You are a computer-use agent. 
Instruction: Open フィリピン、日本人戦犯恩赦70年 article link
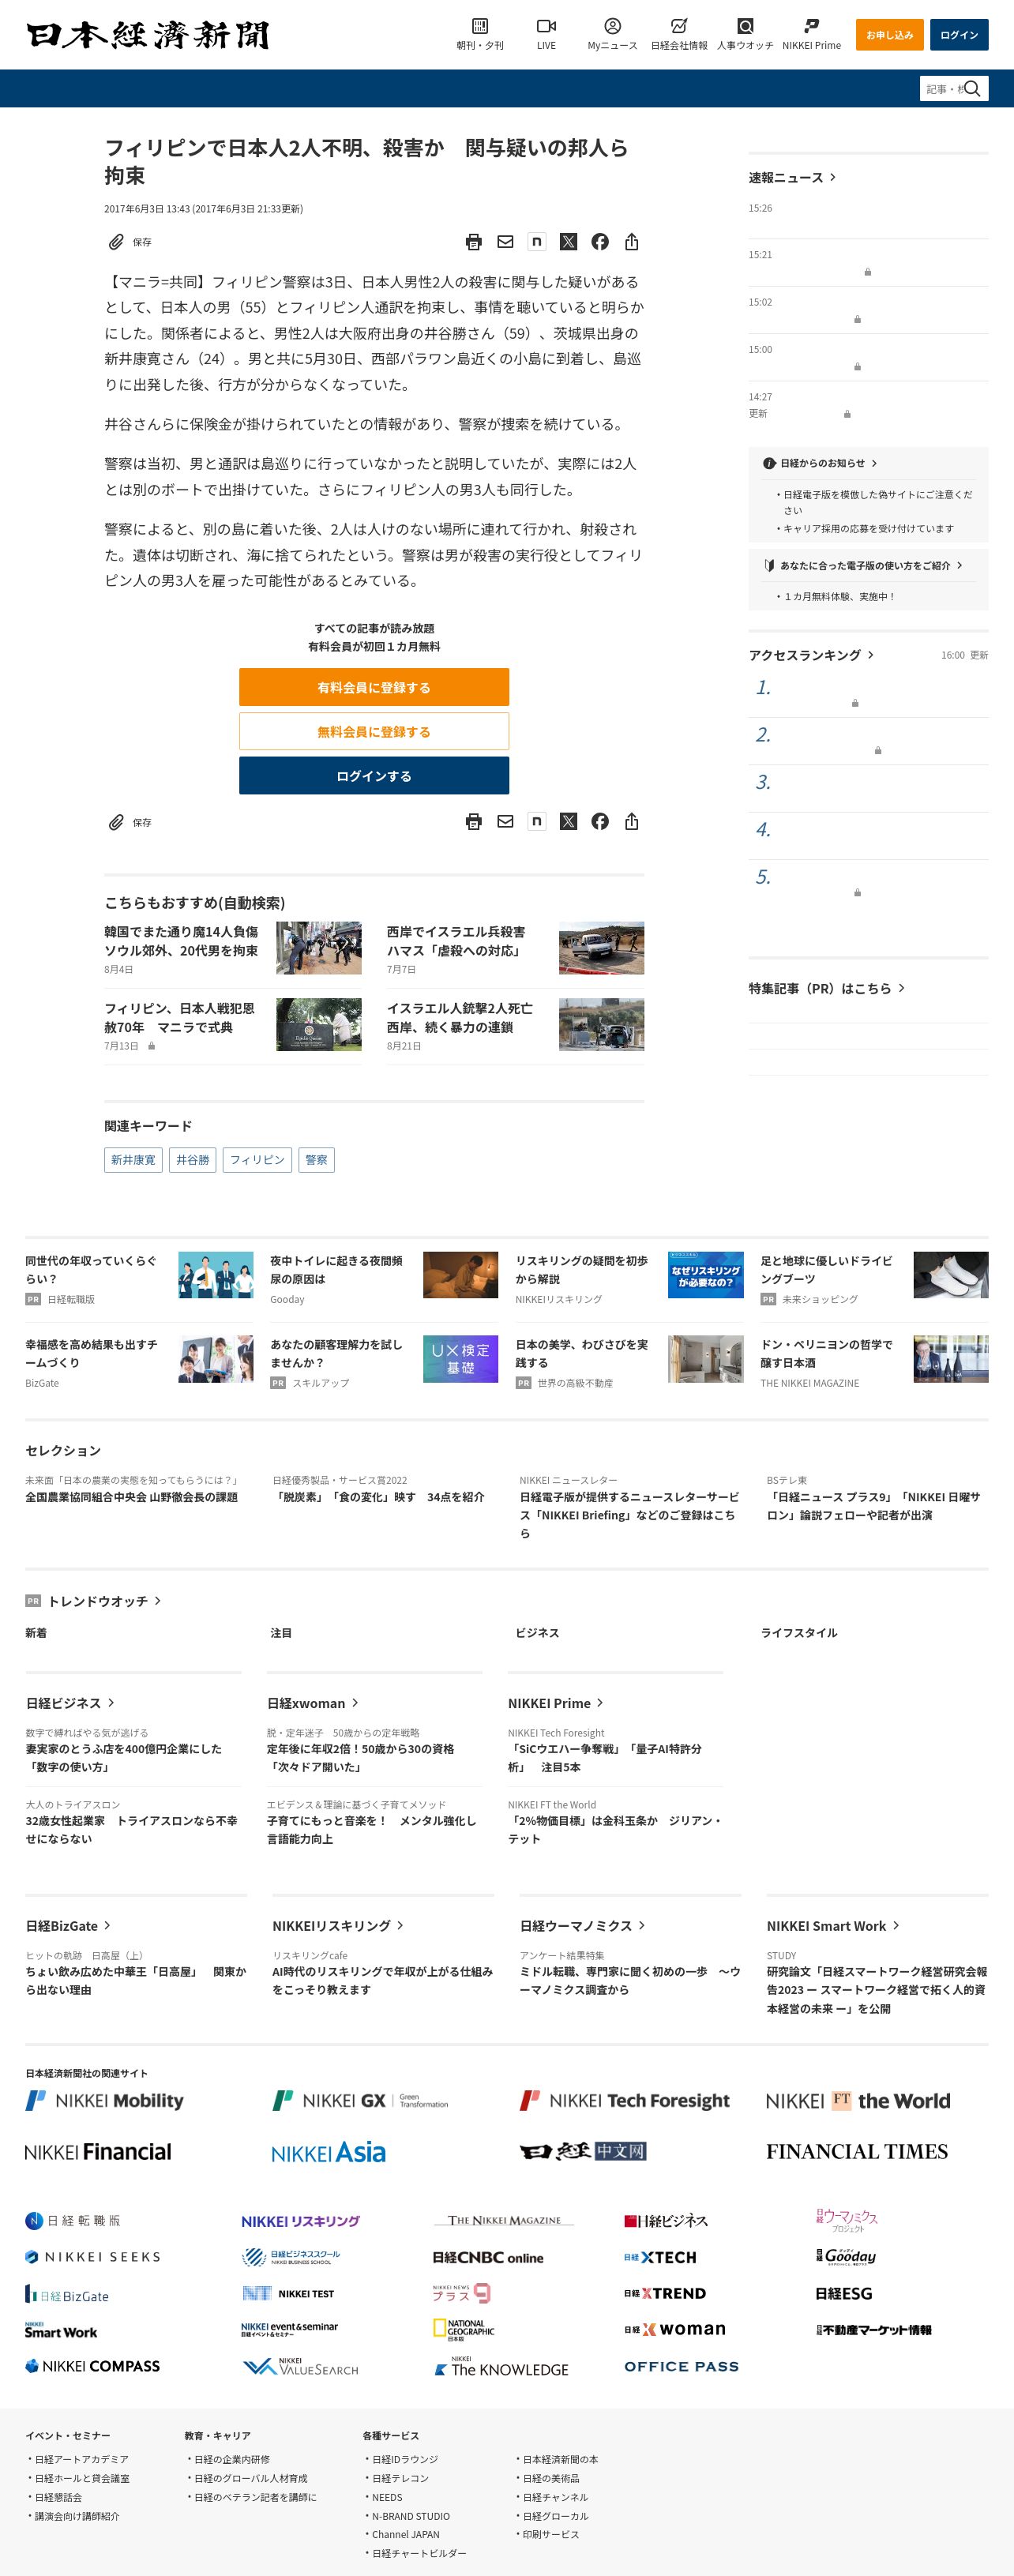point(179,1018)
